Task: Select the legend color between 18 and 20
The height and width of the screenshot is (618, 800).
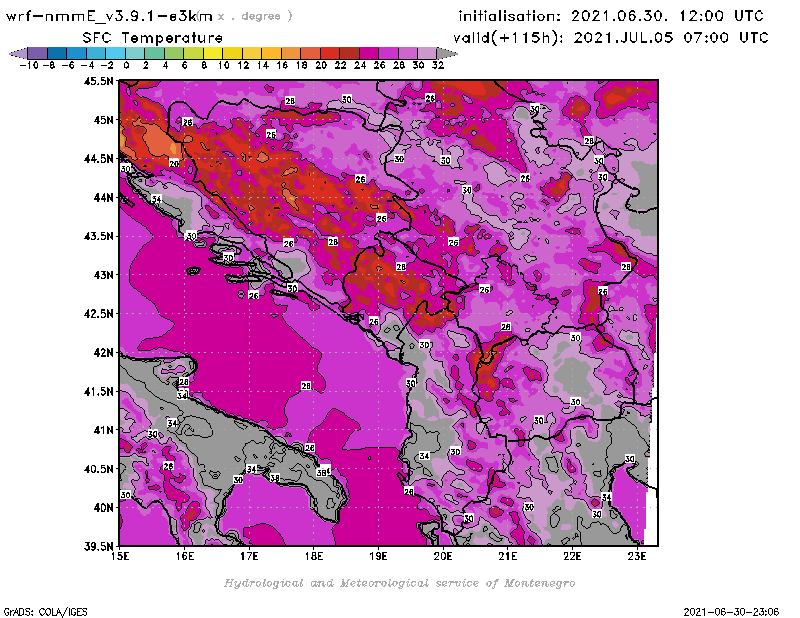Action: pyautogui.click(x=310, y=53)
